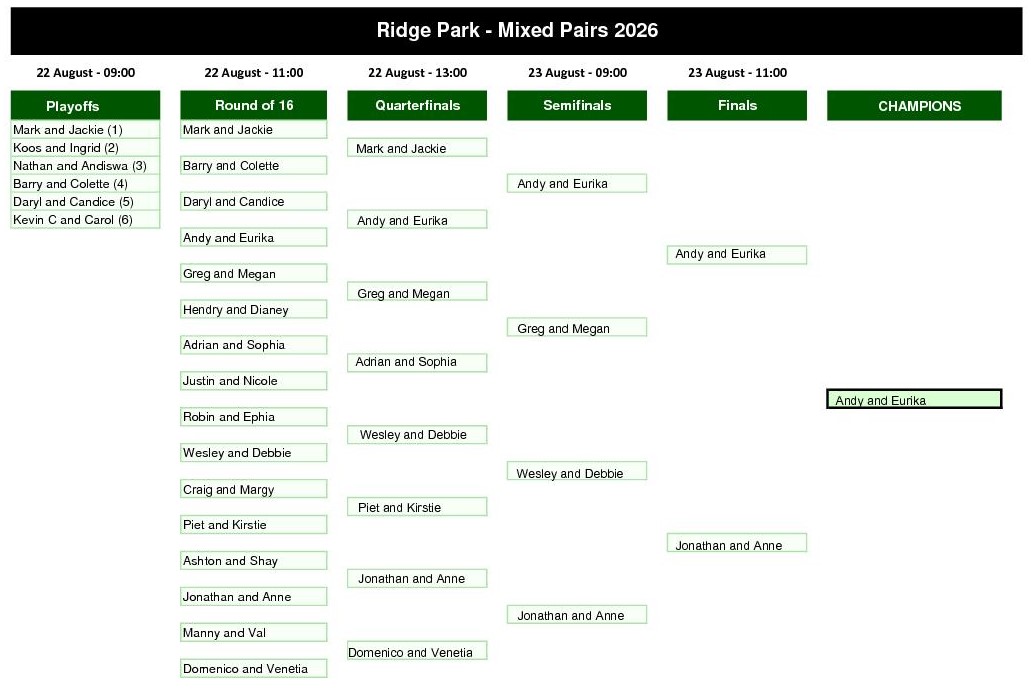Select the Semifinals header
Viewport: 1031px width, 689px height.
[x=577, y=105]
